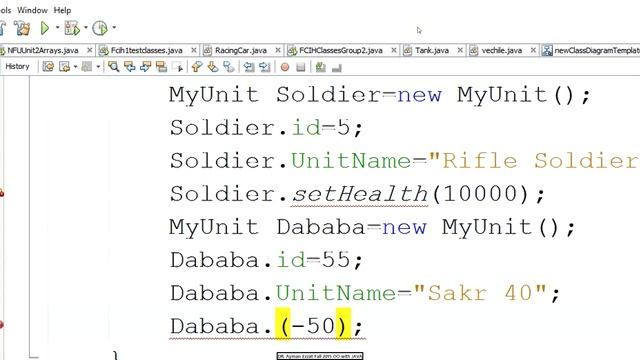Switch to the FCIHClassesGroup2.java tab

pos(340,51)
